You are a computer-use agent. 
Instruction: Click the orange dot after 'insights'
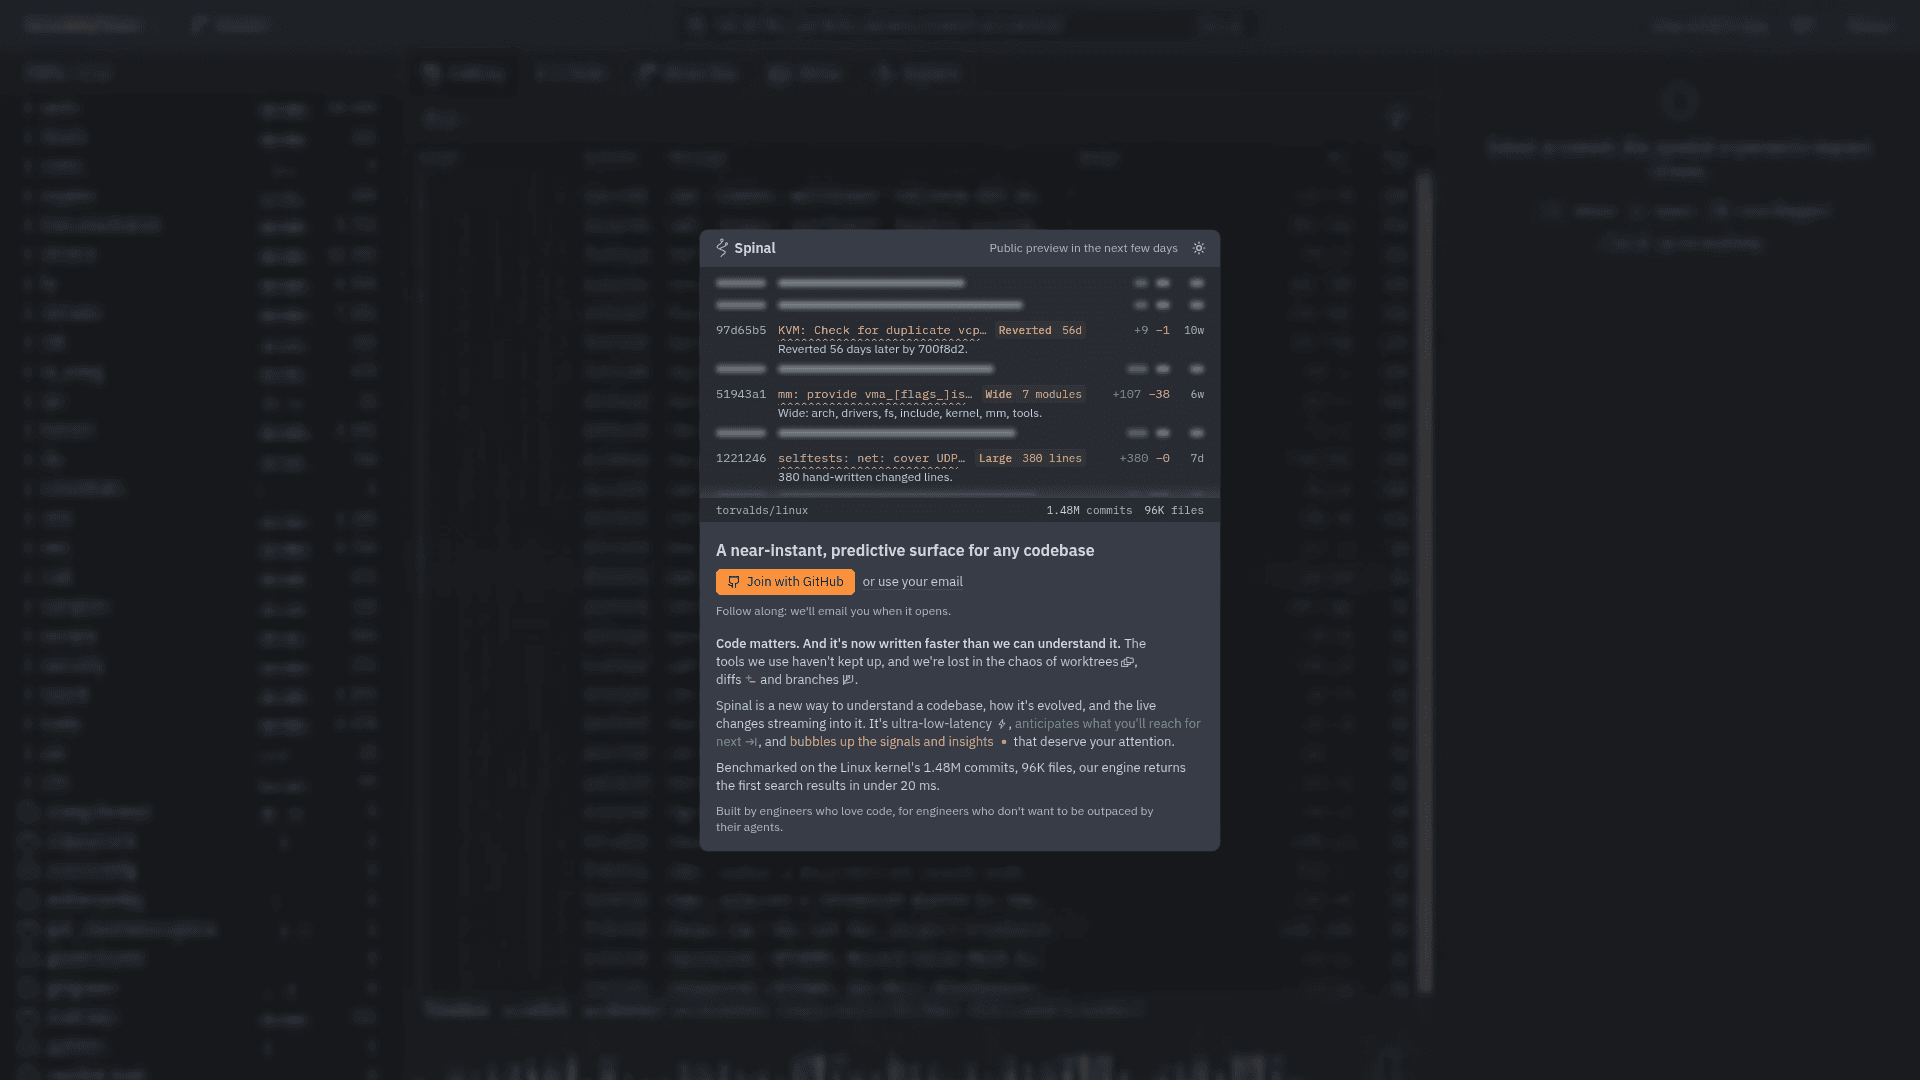1004,742
